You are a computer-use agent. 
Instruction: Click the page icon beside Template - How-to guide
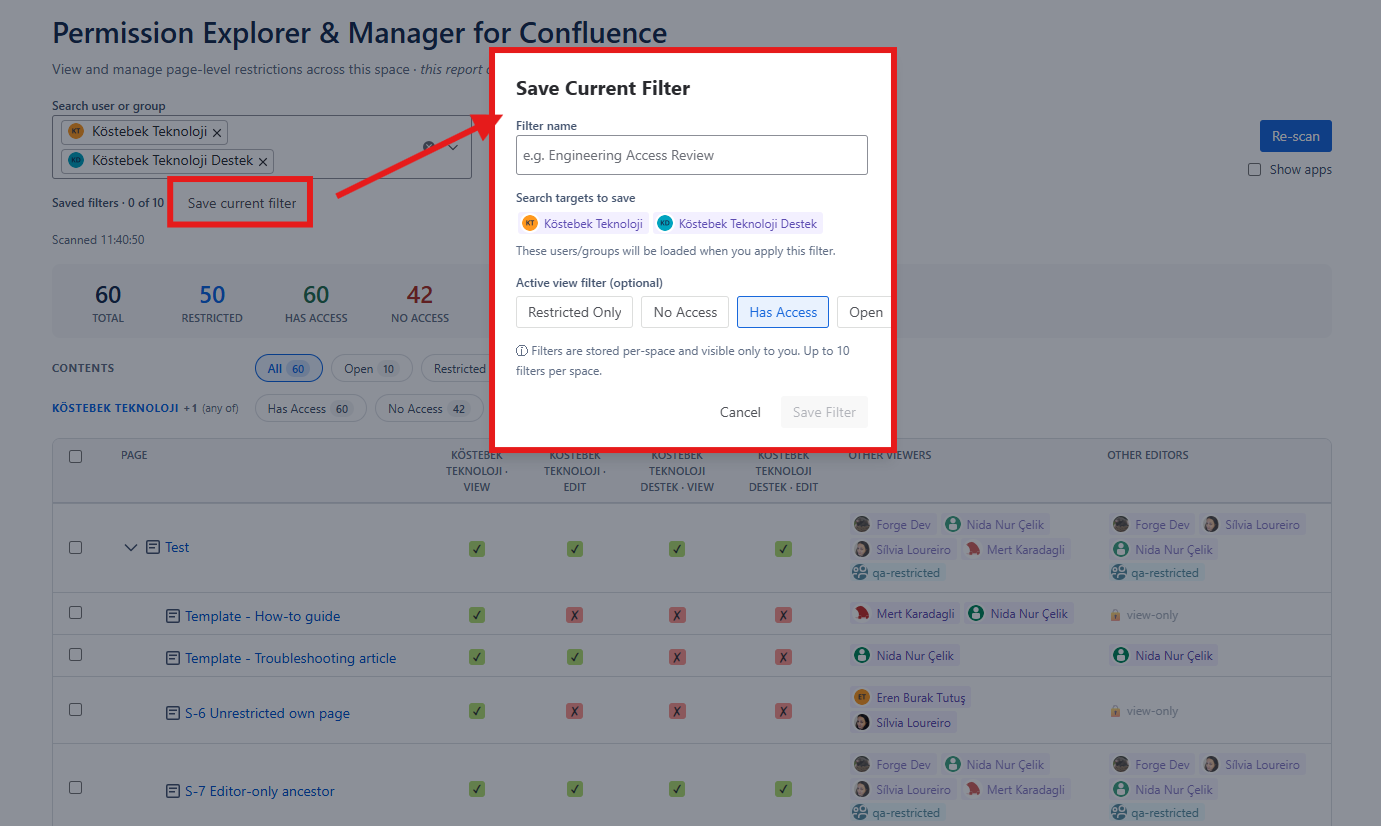point(173,616)
